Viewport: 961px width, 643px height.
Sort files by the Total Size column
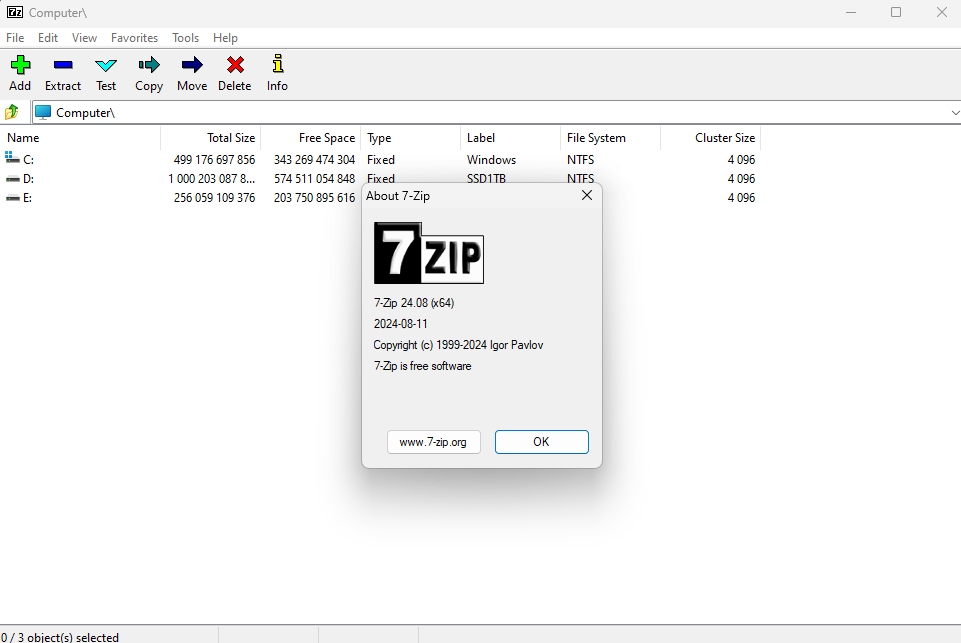pos(232,137)
